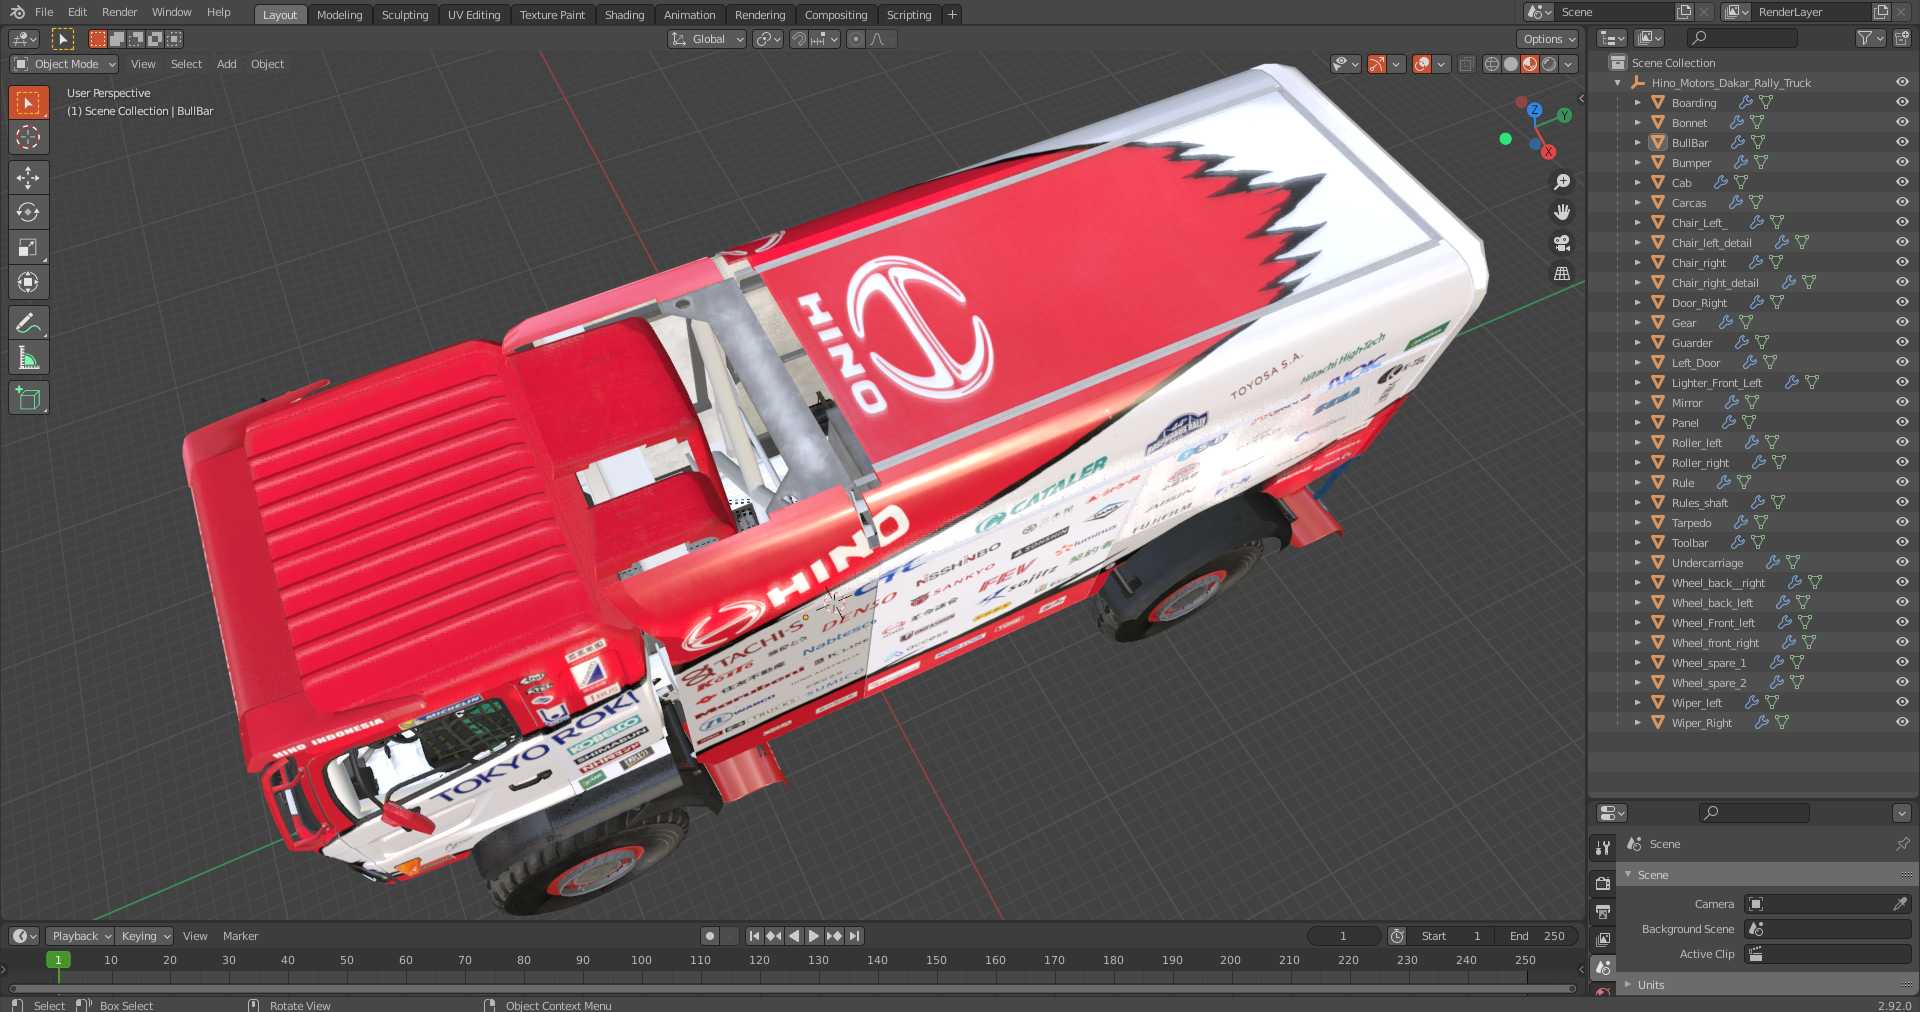Open the Marker menu in timeline
Image resolution: width=1920 pixels, height=1012 pixels.
pos(240,936)
